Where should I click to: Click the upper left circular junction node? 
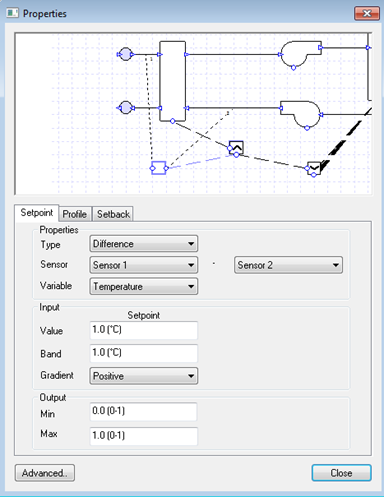click(126, 54)
